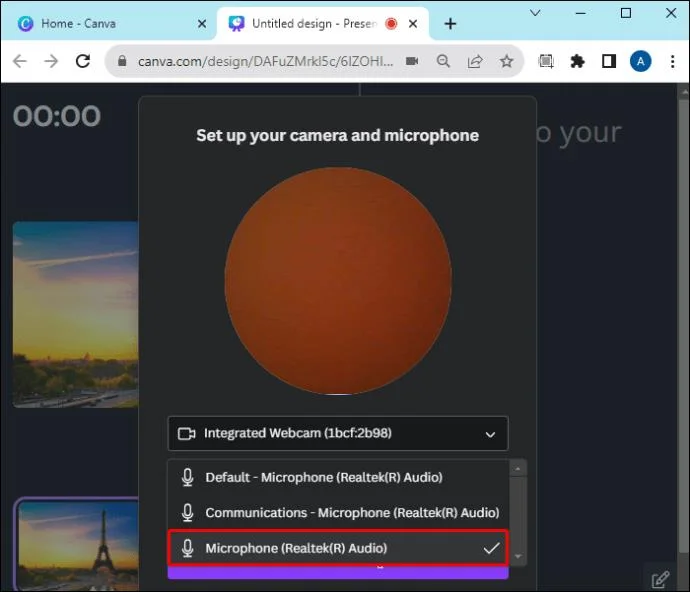Go forward using browser forward arrow
The image size is (690, 592).
tap(51, 61)
